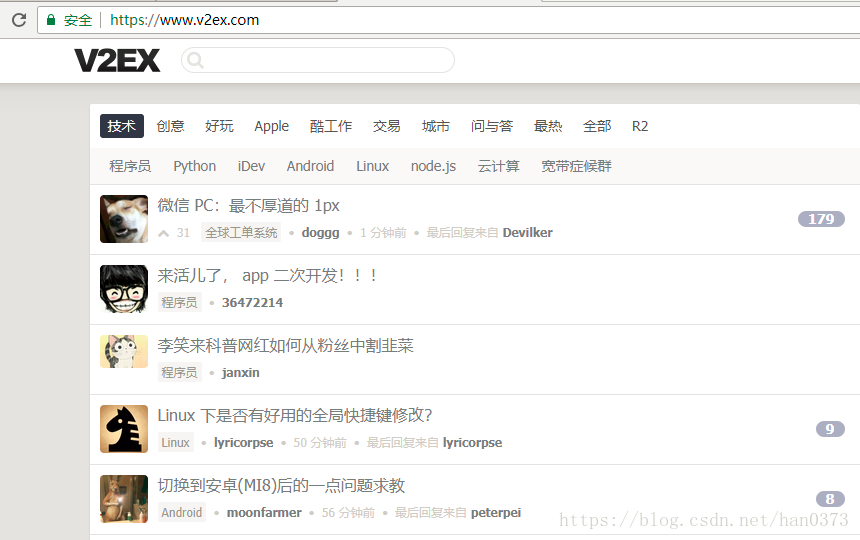Open the 云计算 node link
The image size is (860, 540).
499,166
